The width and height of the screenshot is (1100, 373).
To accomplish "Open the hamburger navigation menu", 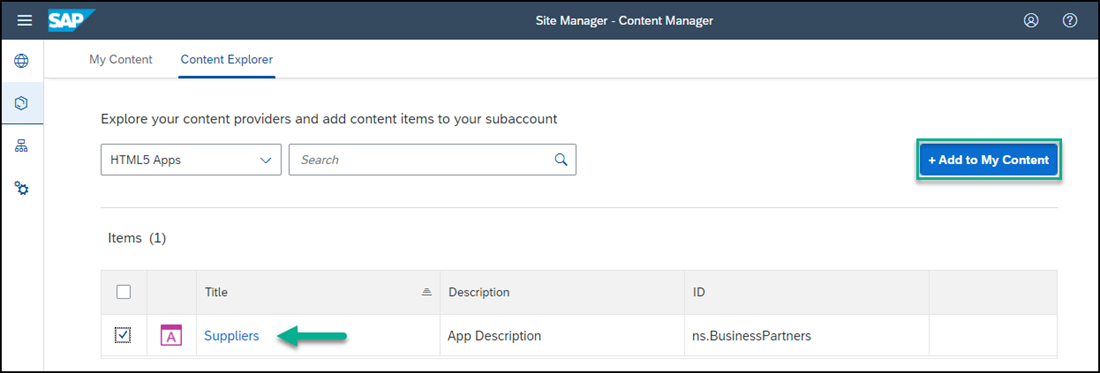I will pyautogui.click(x=25, y=20).
